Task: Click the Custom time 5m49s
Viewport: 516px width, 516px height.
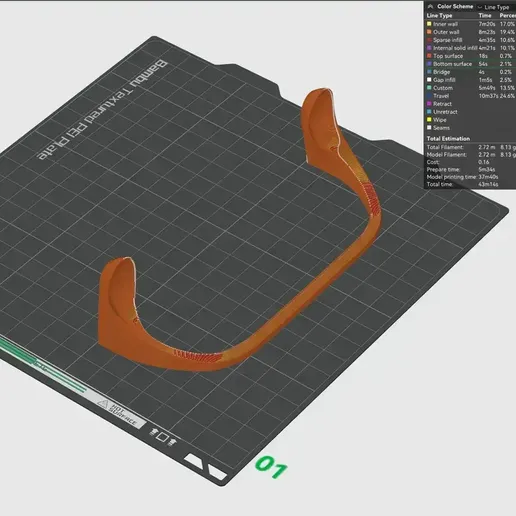Action: click(487, 88)
